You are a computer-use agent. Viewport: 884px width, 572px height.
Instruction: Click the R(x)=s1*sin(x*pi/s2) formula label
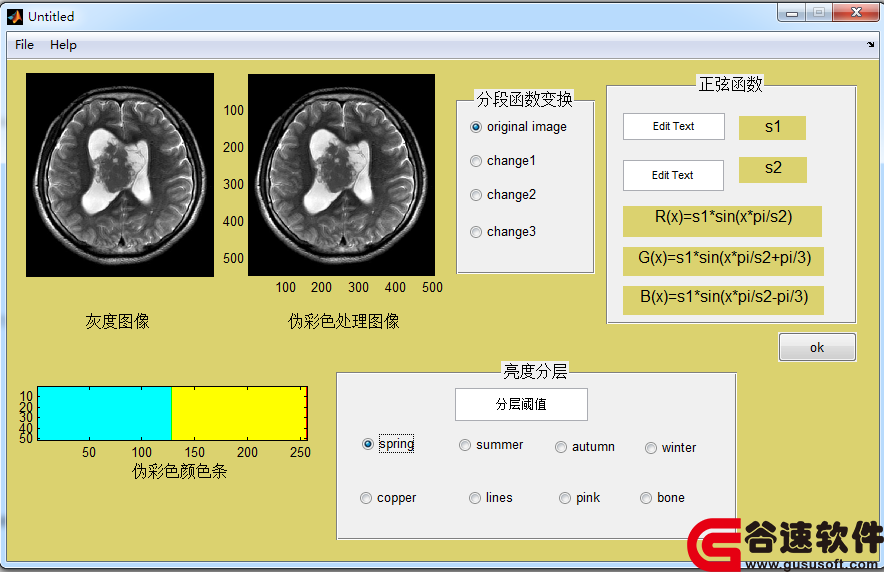pos(722,221)
